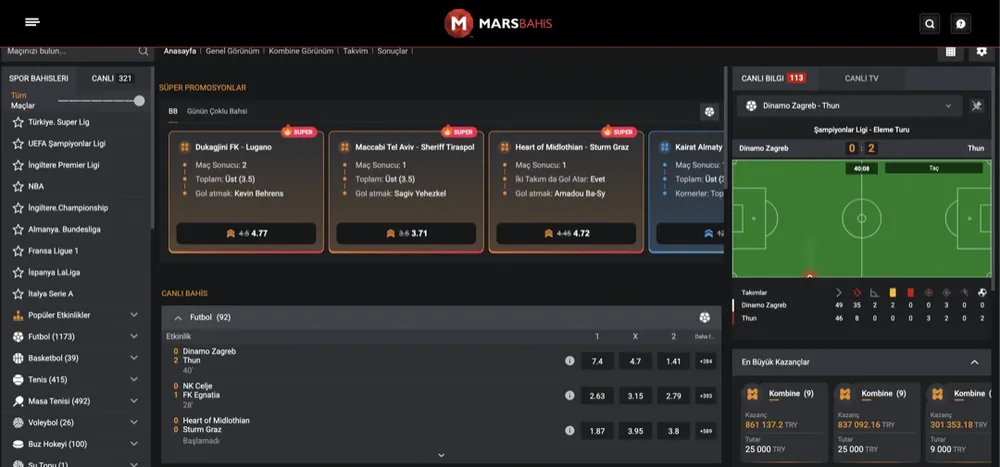Star the İngiltere Championship league
Screen dimensions: 1000x467
point(18,208)
